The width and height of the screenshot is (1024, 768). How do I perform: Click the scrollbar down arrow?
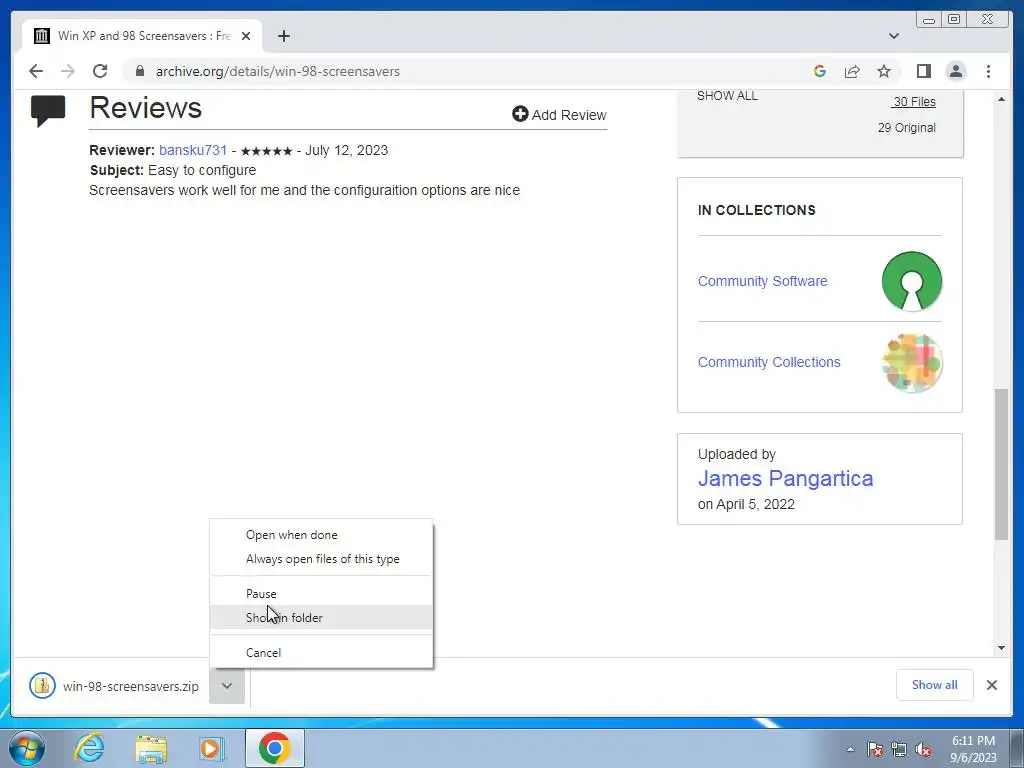(1001, 648)
